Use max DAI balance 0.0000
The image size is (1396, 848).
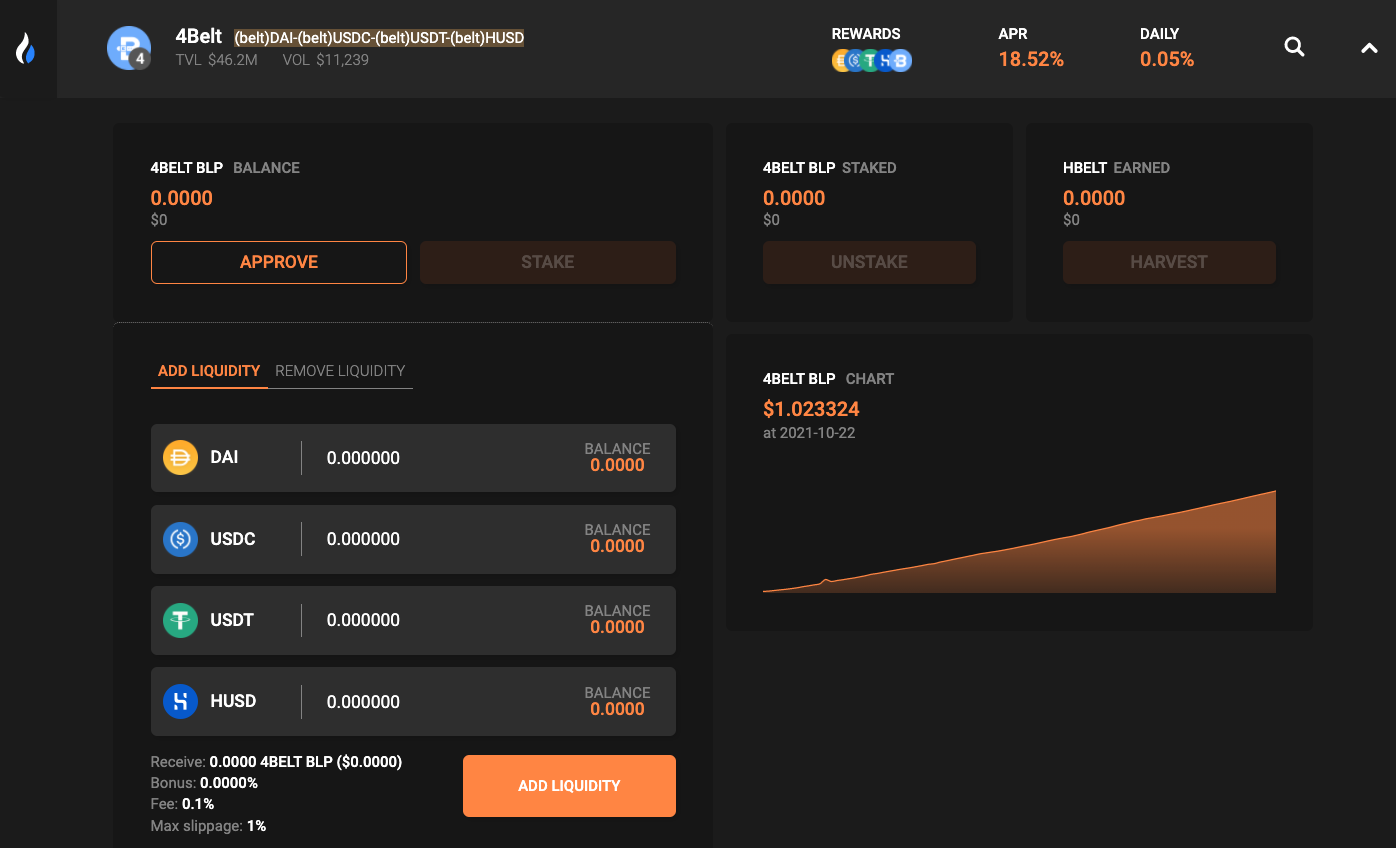[617, 465]
